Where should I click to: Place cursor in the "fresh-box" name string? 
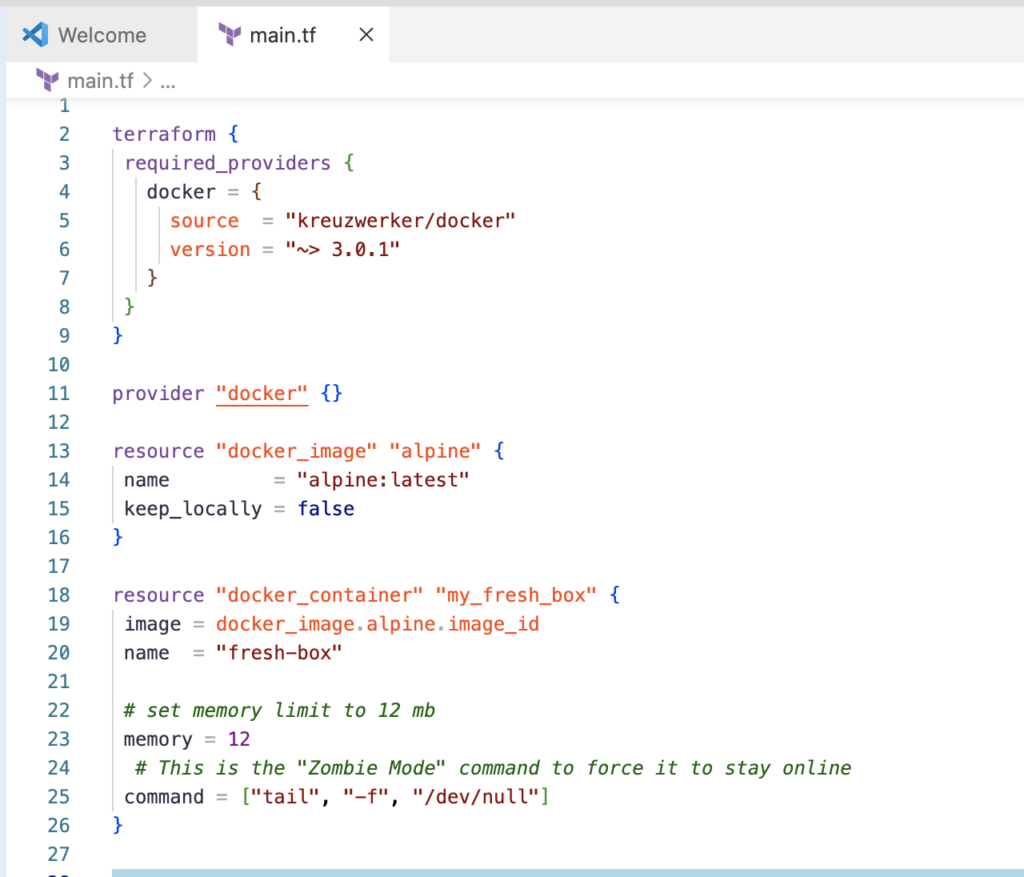pos(280,653)
